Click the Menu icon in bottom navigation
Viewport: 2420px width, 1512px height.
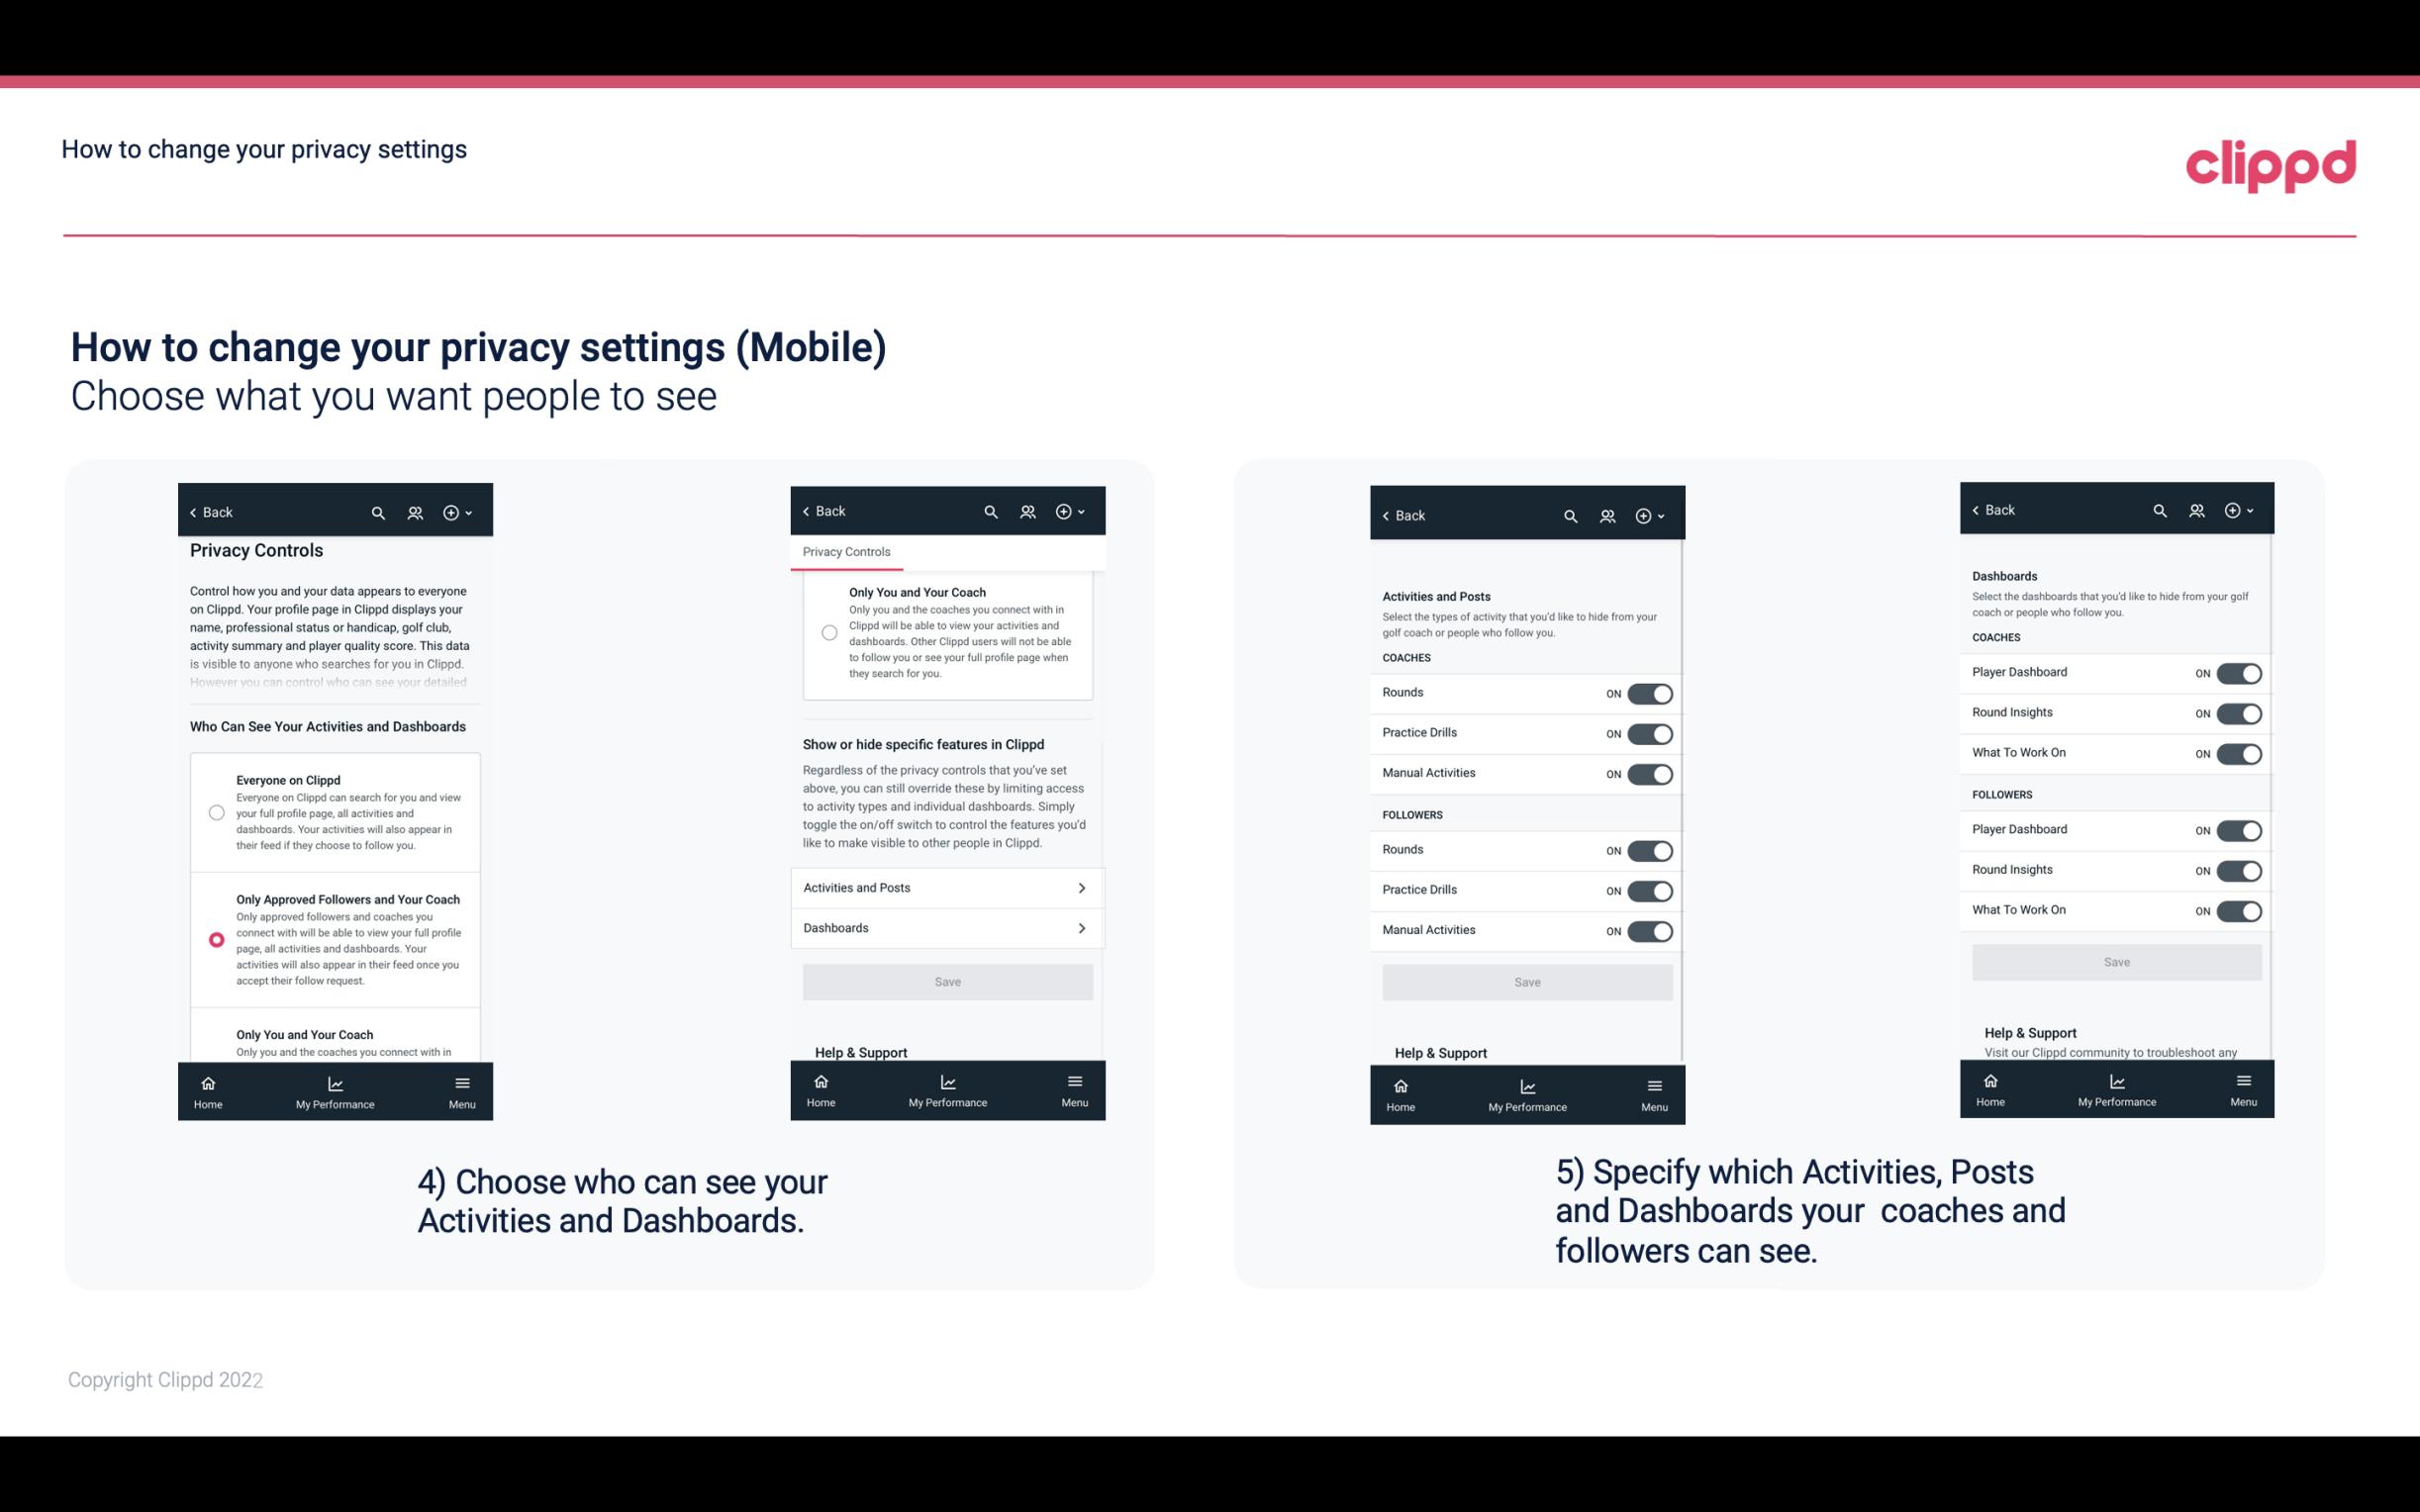pos(460,1080)
